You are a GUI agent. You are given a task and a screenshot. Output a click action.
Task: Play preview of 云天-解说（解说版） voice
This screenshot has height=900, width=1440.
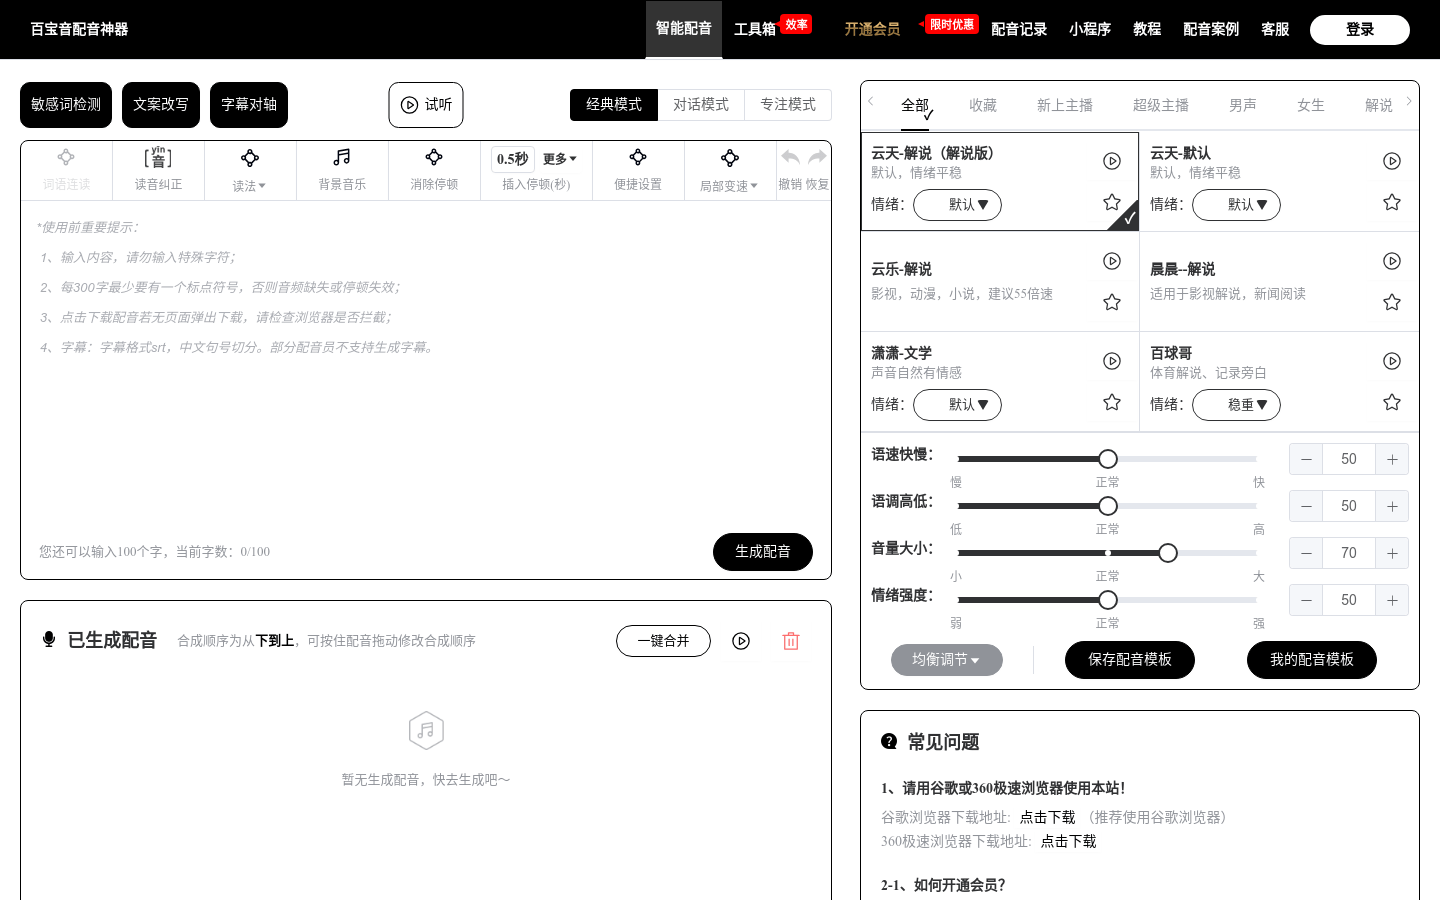(1112, 161)
